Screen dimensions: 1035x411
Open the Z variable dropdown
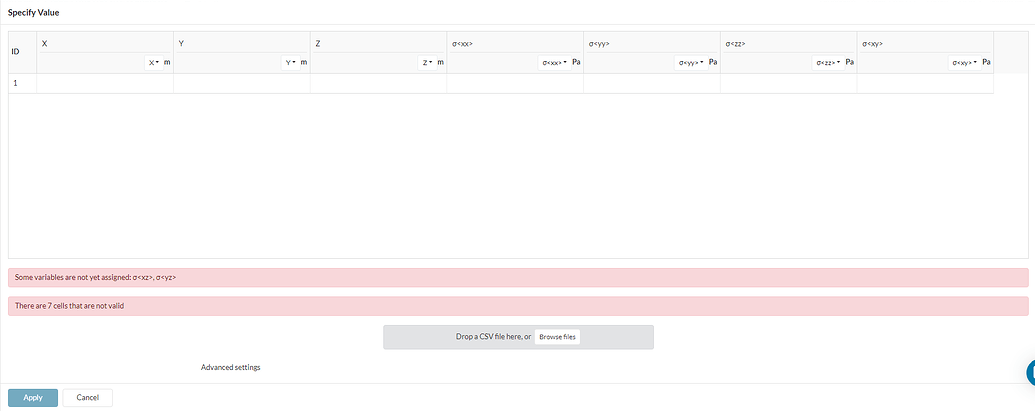tap(427, 63)
